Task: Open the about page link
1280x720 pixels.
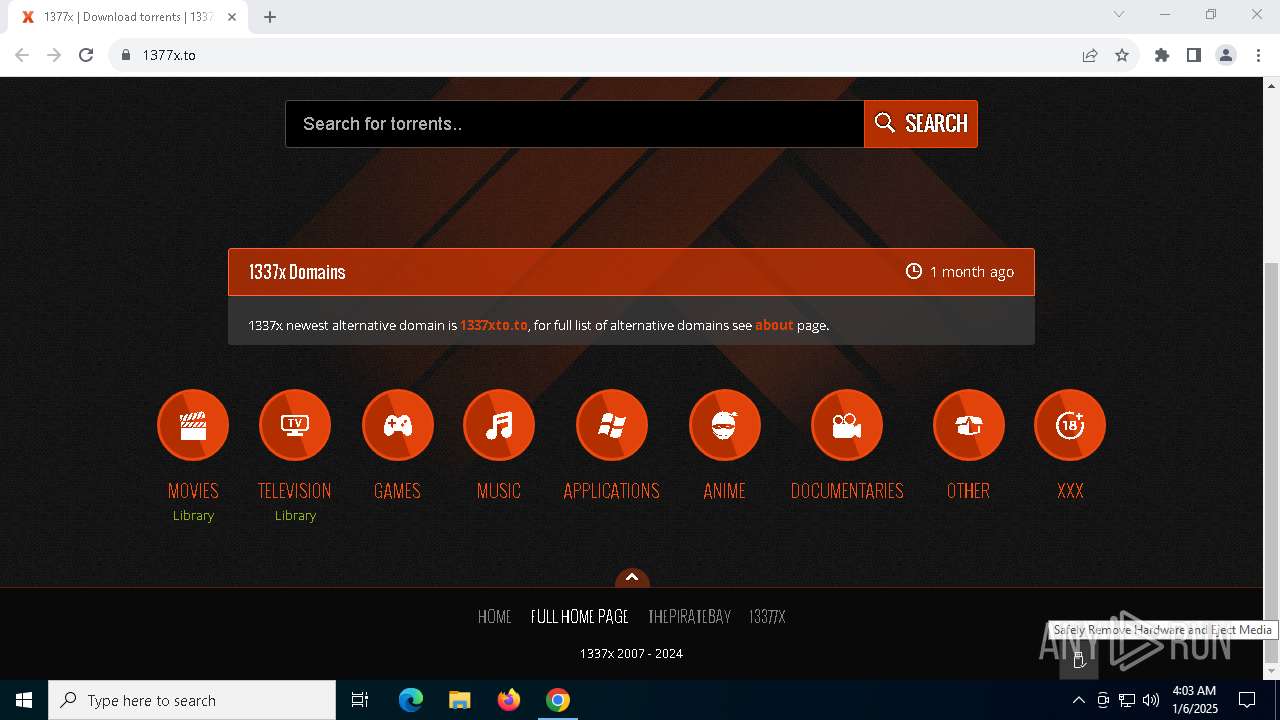Action: coord(774,325)
